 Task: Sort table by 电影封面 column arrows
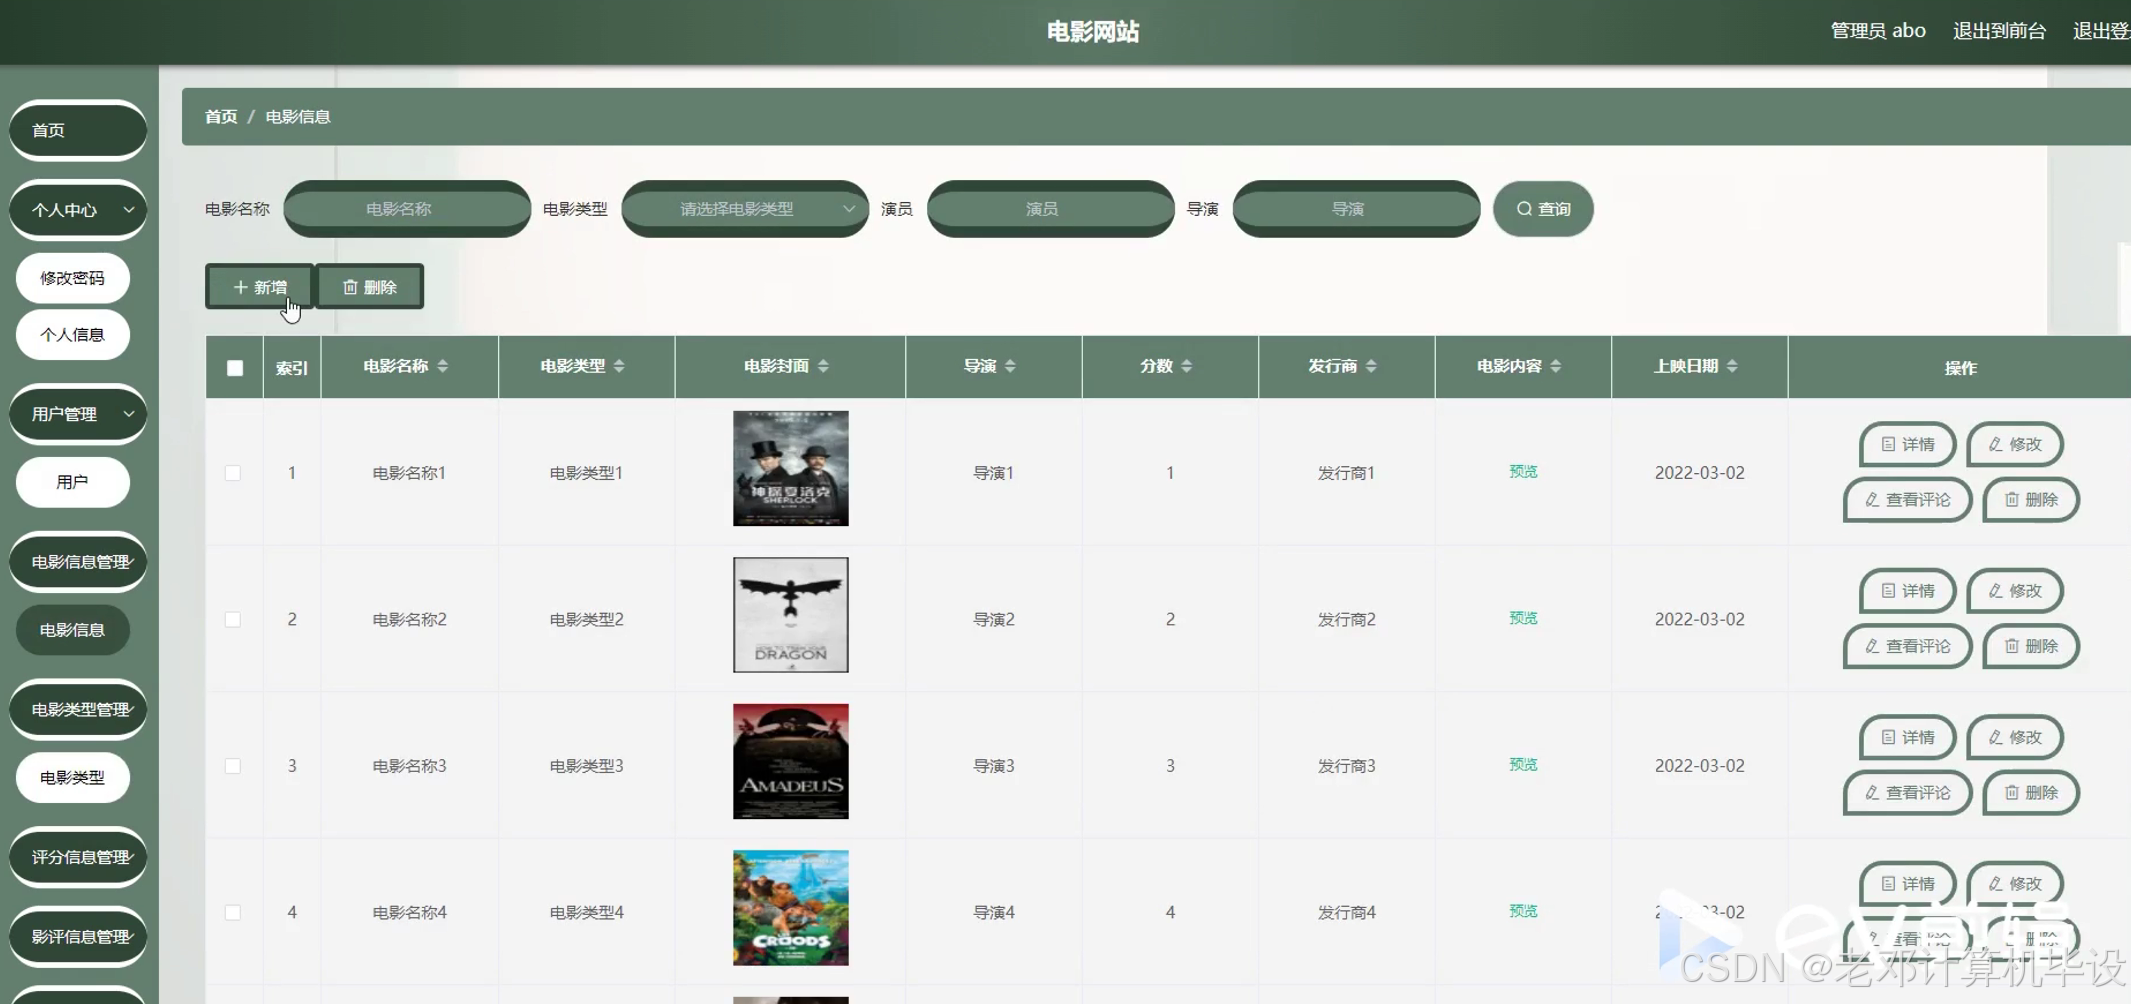(823, 366)
